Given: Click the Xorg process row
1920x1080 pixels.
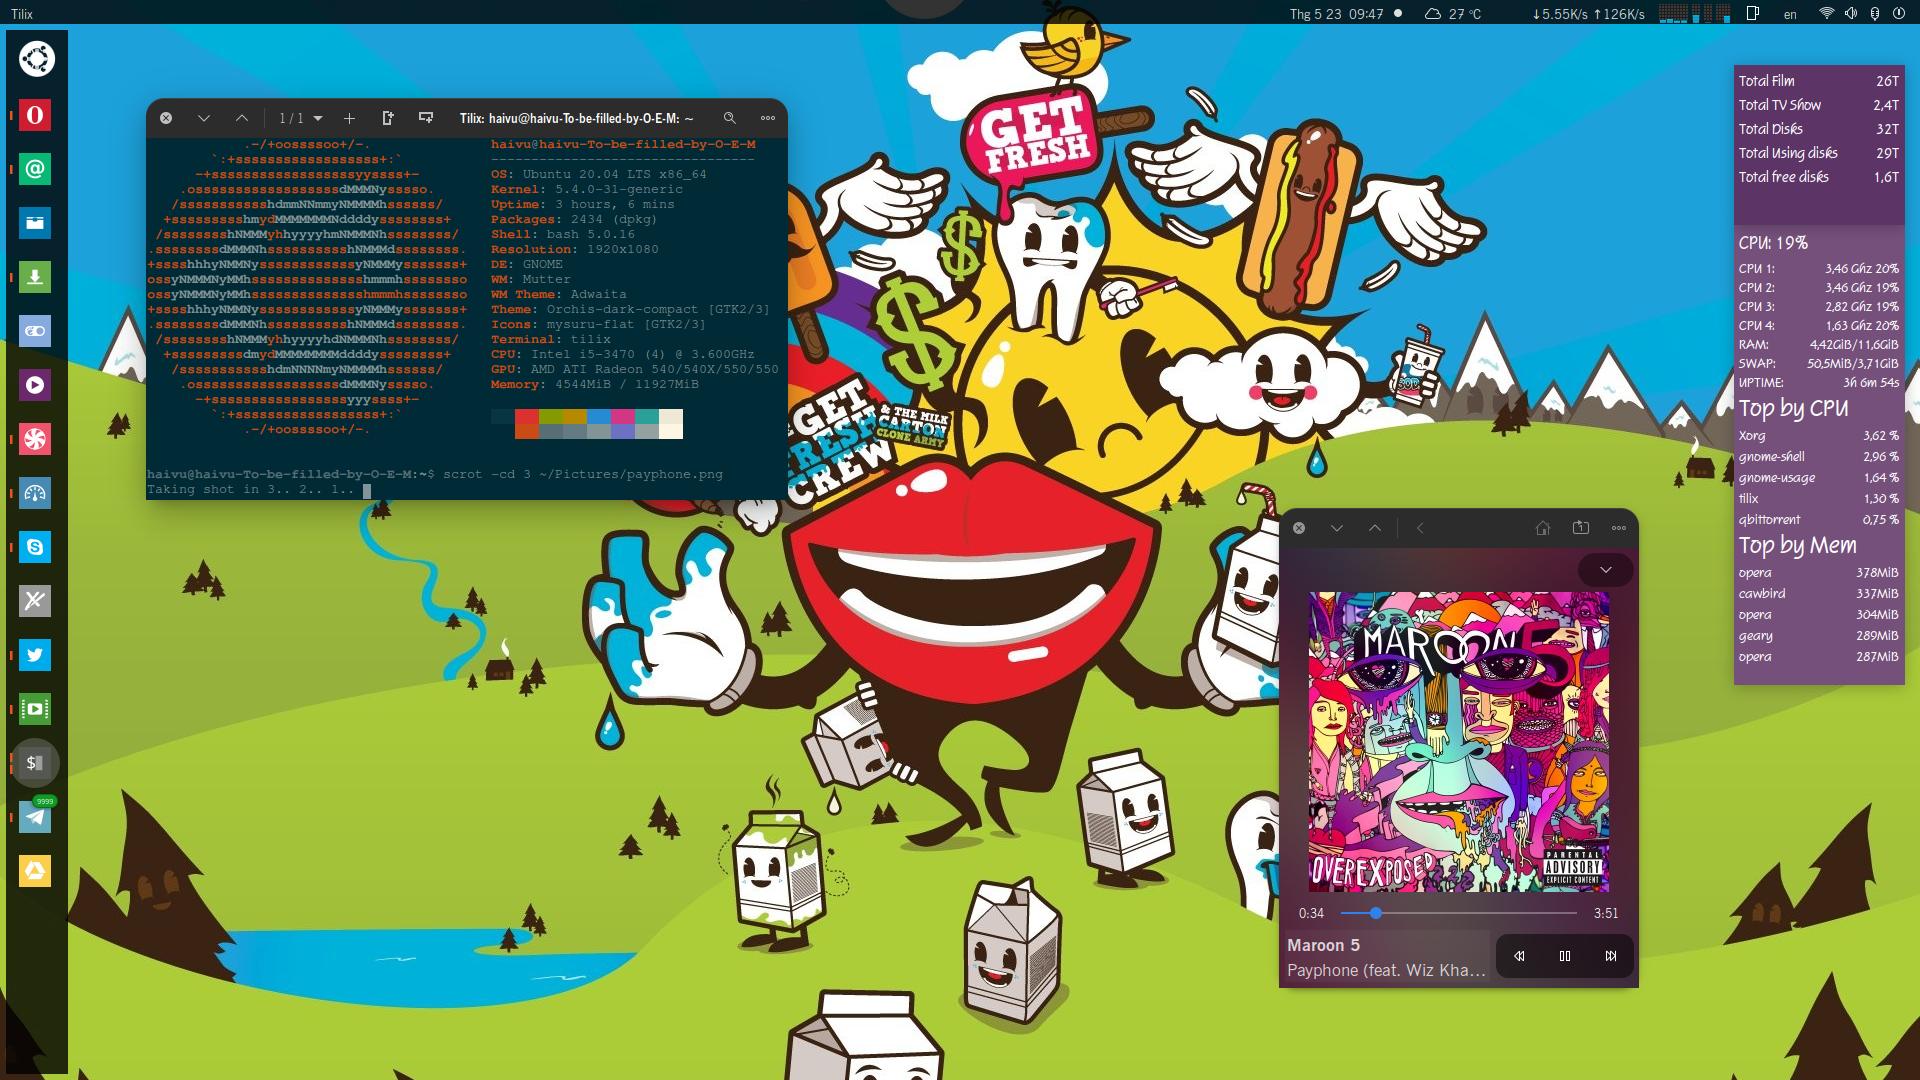Looking at the screenshot, I should tap(1818, 436).
